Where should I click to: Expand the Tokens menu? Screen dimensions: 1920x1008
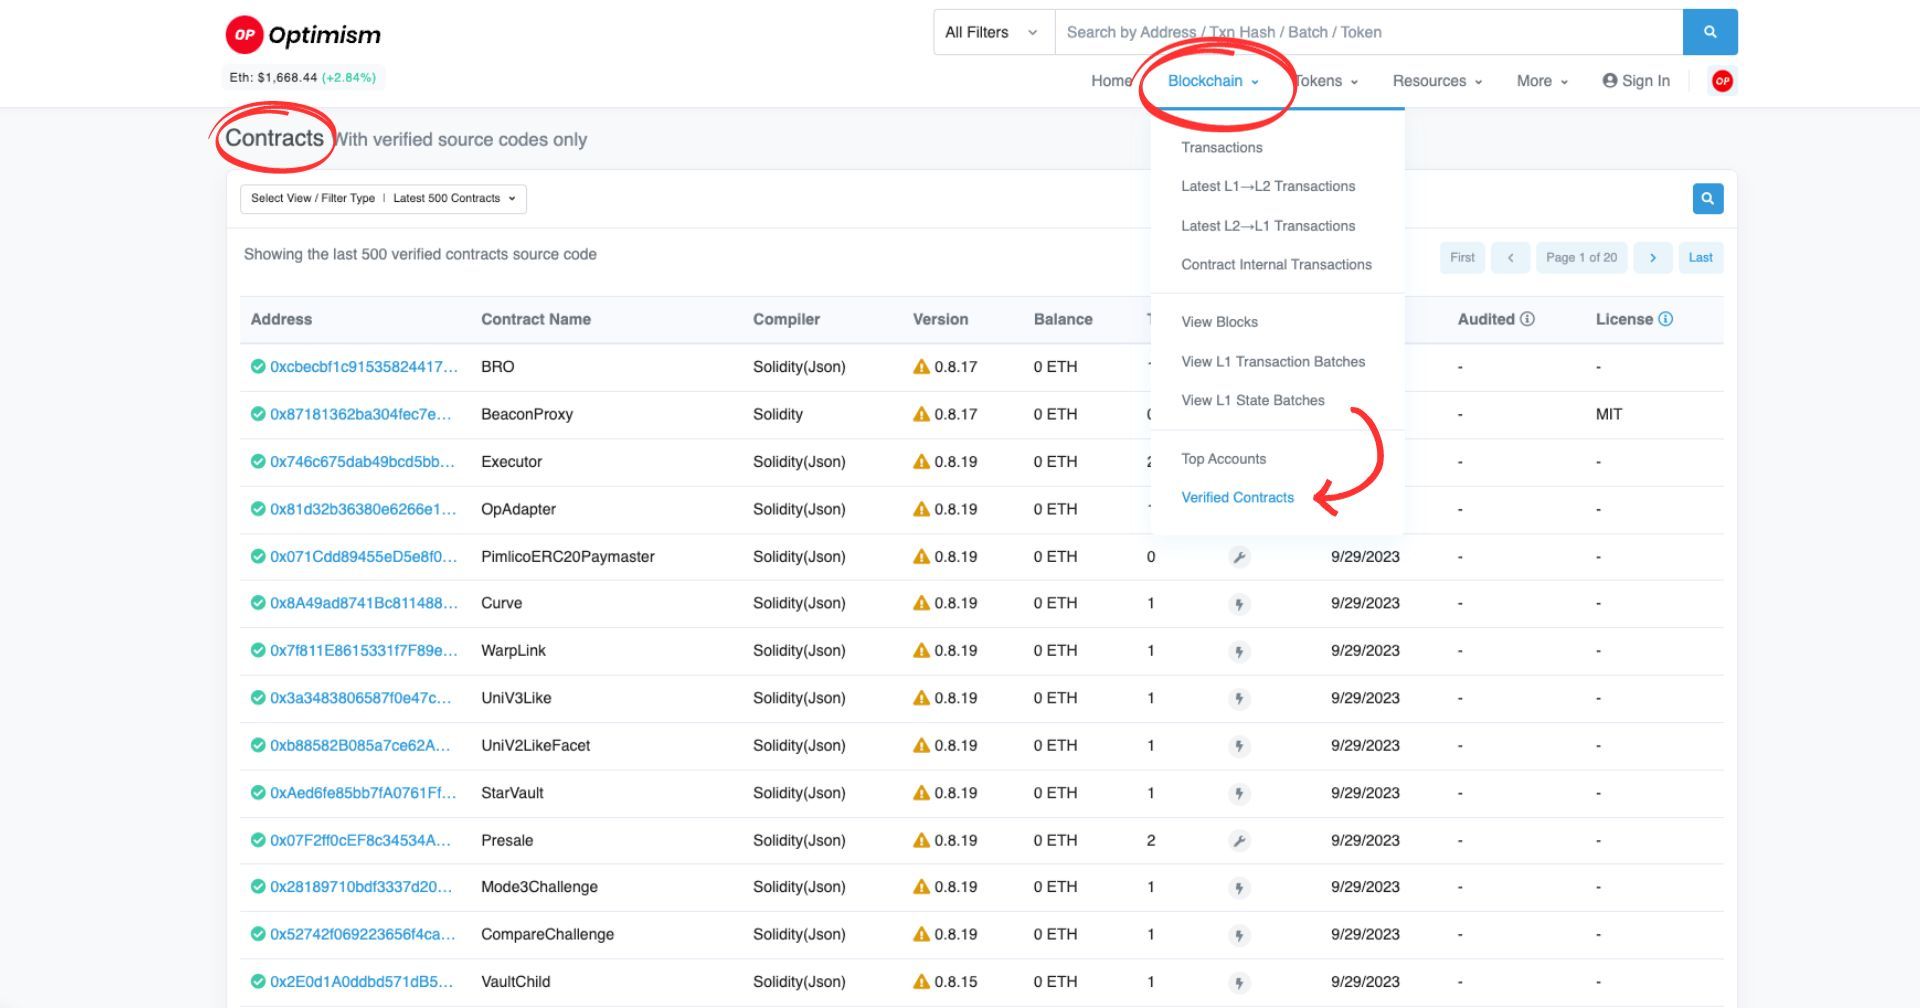pos(1326,81)
